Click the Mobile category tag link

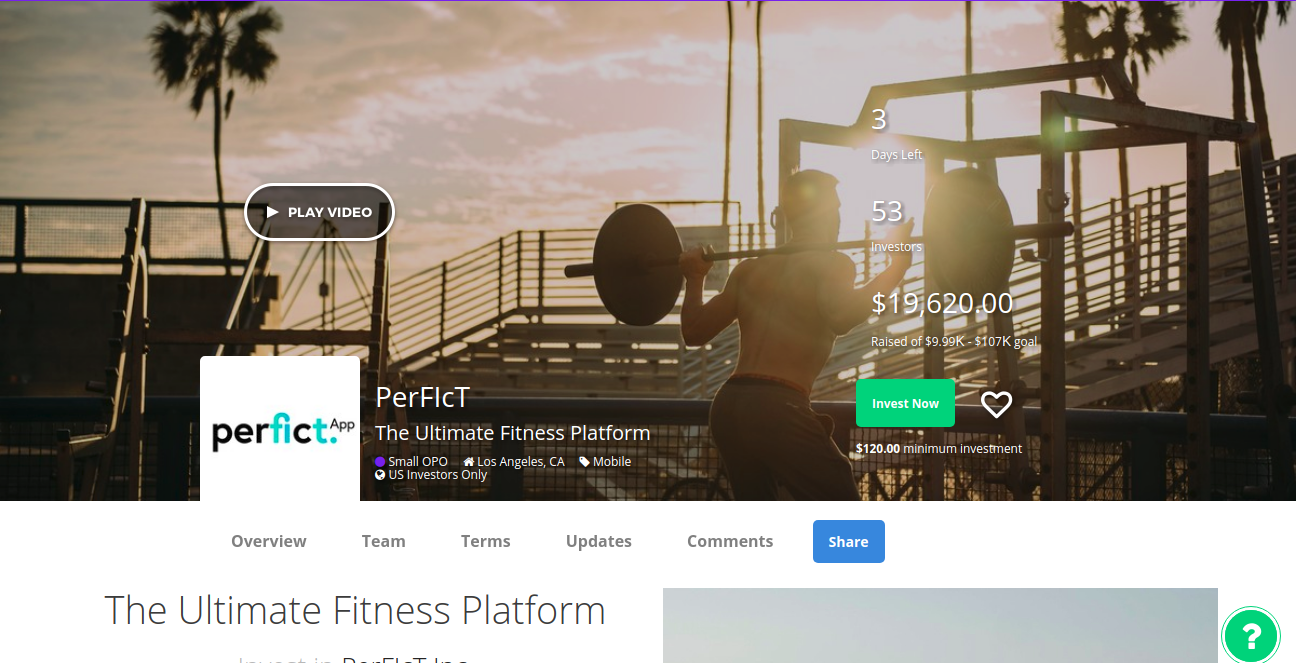pyautogui.click(x=612, y=462)
